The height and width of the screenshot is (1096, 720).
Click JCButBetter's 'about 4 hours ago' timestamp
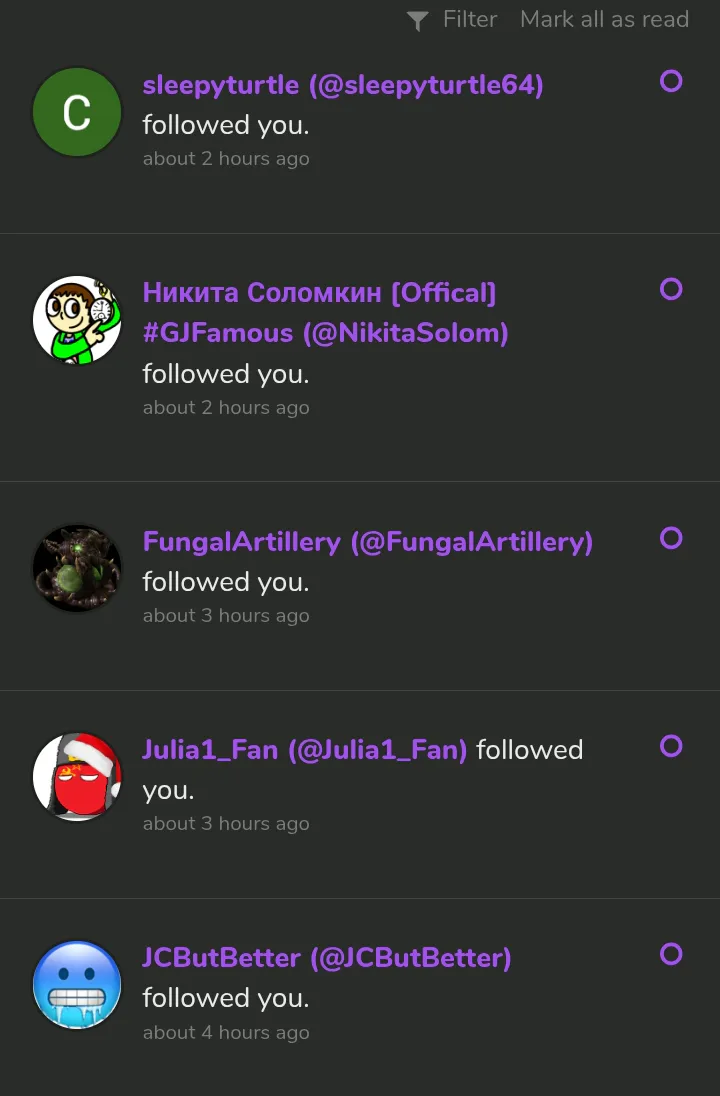pyautogui.click(x=226, y=1032)
